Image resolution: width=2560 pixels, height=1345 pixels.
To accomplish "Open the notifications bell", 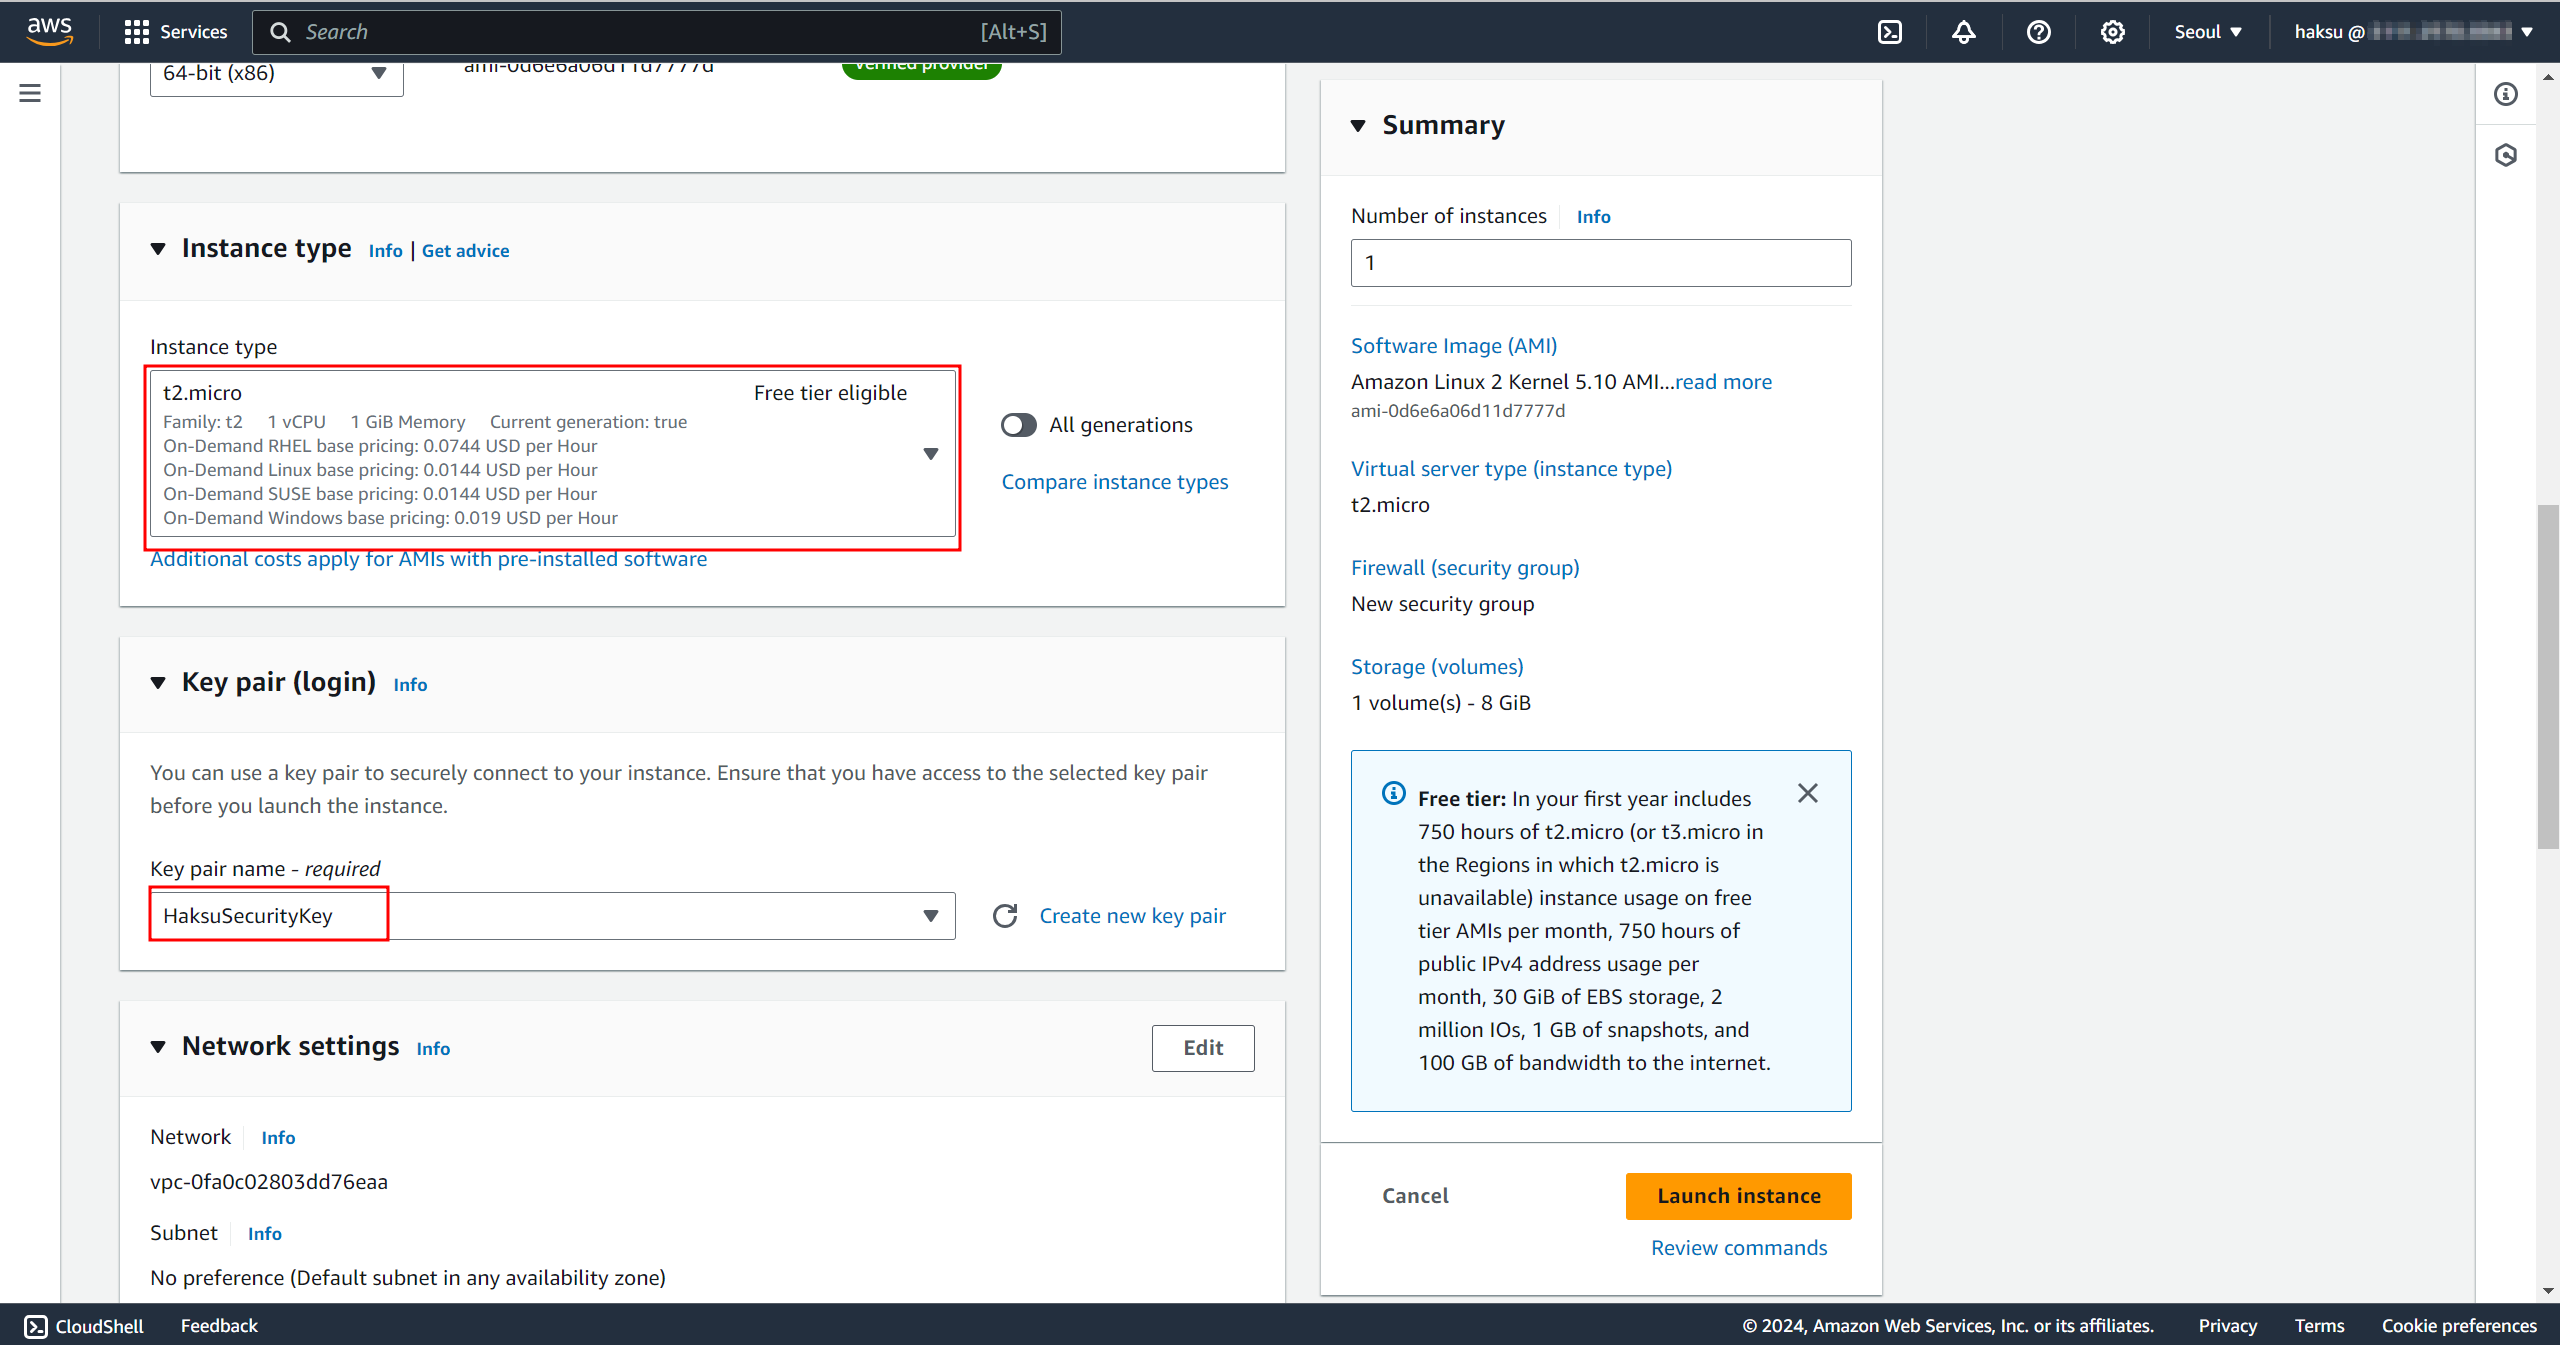I will pyautogui.click(x=1963, y=32).
